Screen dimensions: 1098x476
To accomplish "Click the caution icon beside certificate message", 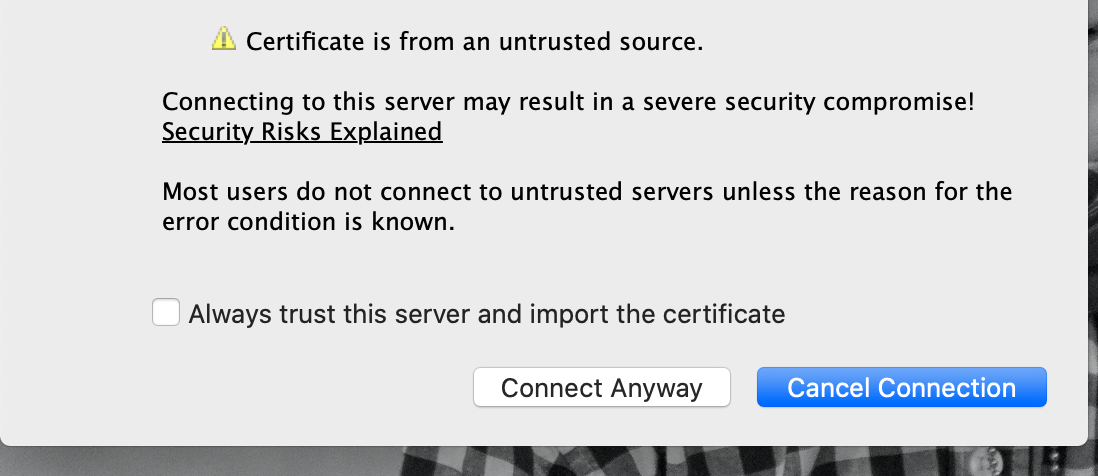I will click(x=223, y=38).
